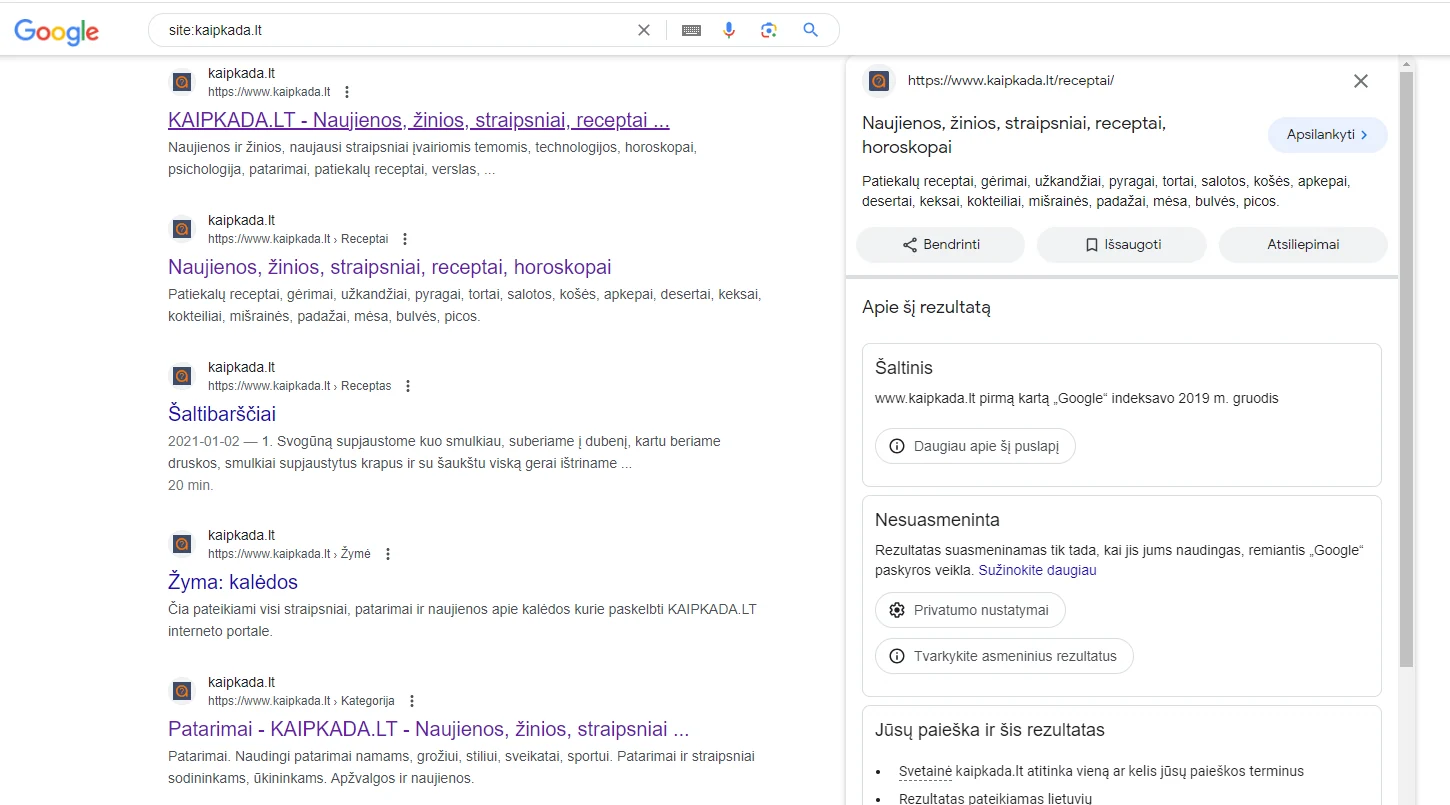Click the Apsilankyti button
The image size is (1450, 805).
(x=1327, y=135)
